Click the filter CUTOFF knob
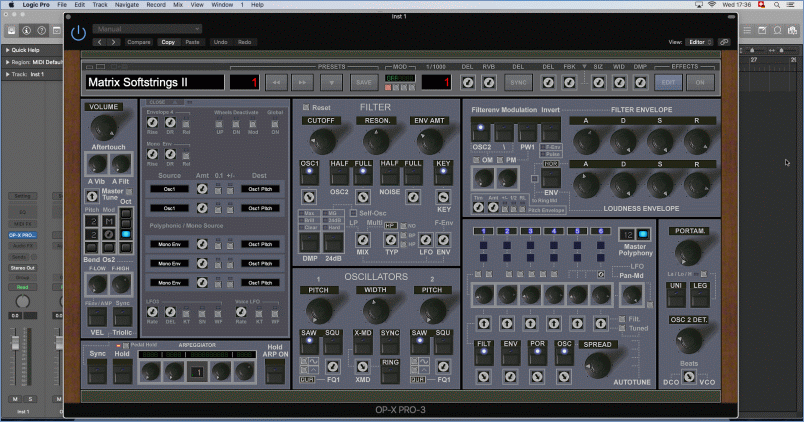Image resolution: width=804 pixels, height=422 pixels. [x=321, y=141]
